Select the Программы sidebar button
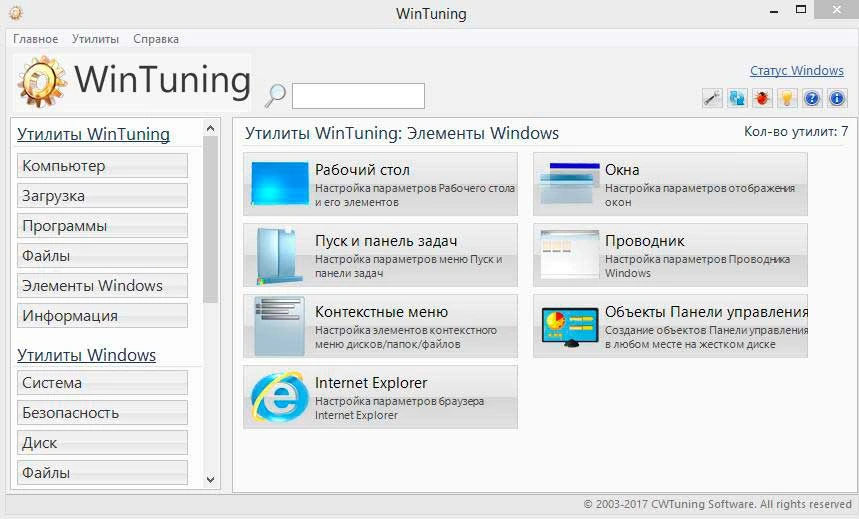 (x=102, y=226)
